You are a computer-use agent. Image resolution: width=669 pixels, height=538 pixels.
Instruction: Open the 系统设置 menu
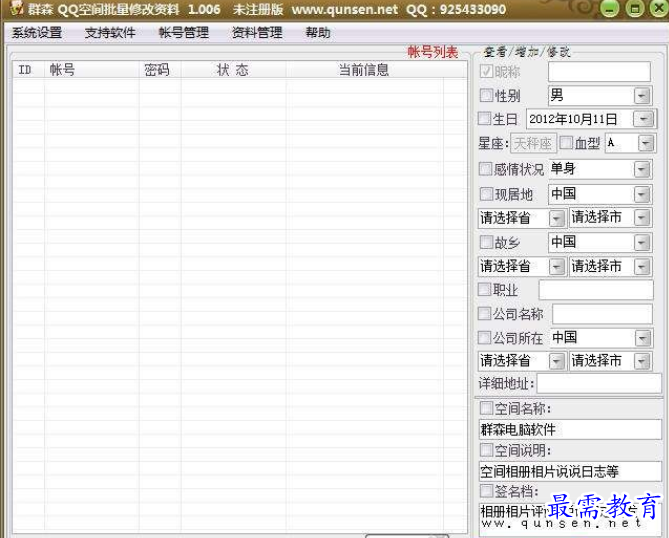(37, 32)
